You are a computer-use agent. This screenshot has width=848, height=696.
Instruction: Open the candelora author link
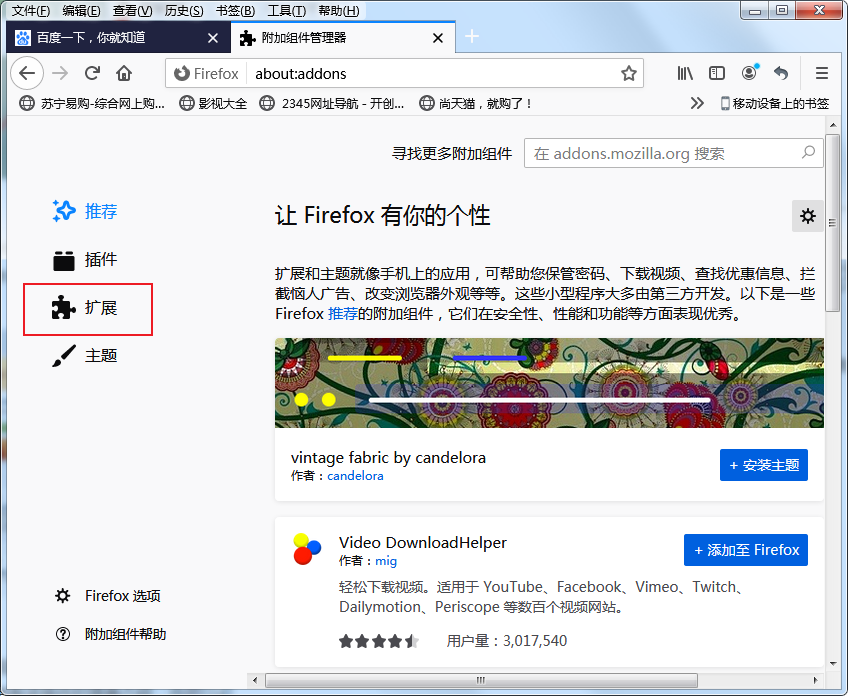coord(355,476)
